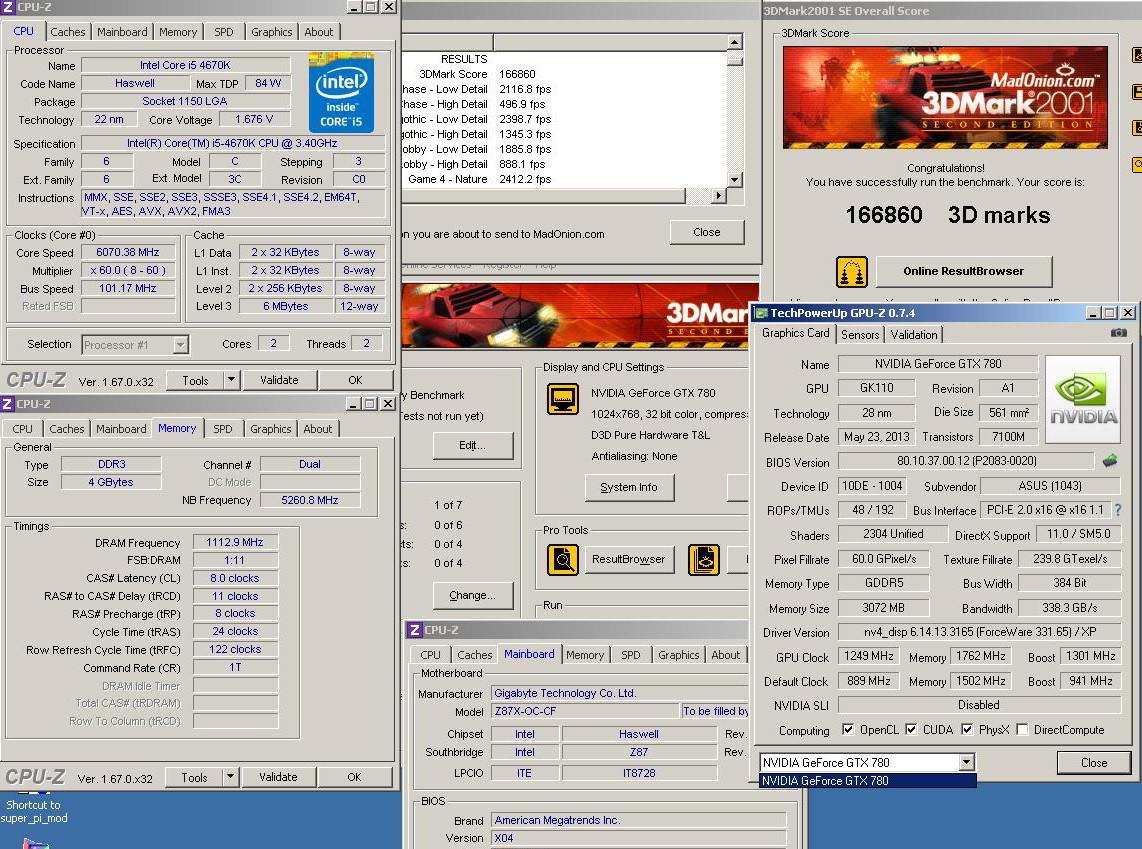Click Tools button in CPU-Z CPU window
Viewport: 1142px width, 849px height.
point(195,379)
